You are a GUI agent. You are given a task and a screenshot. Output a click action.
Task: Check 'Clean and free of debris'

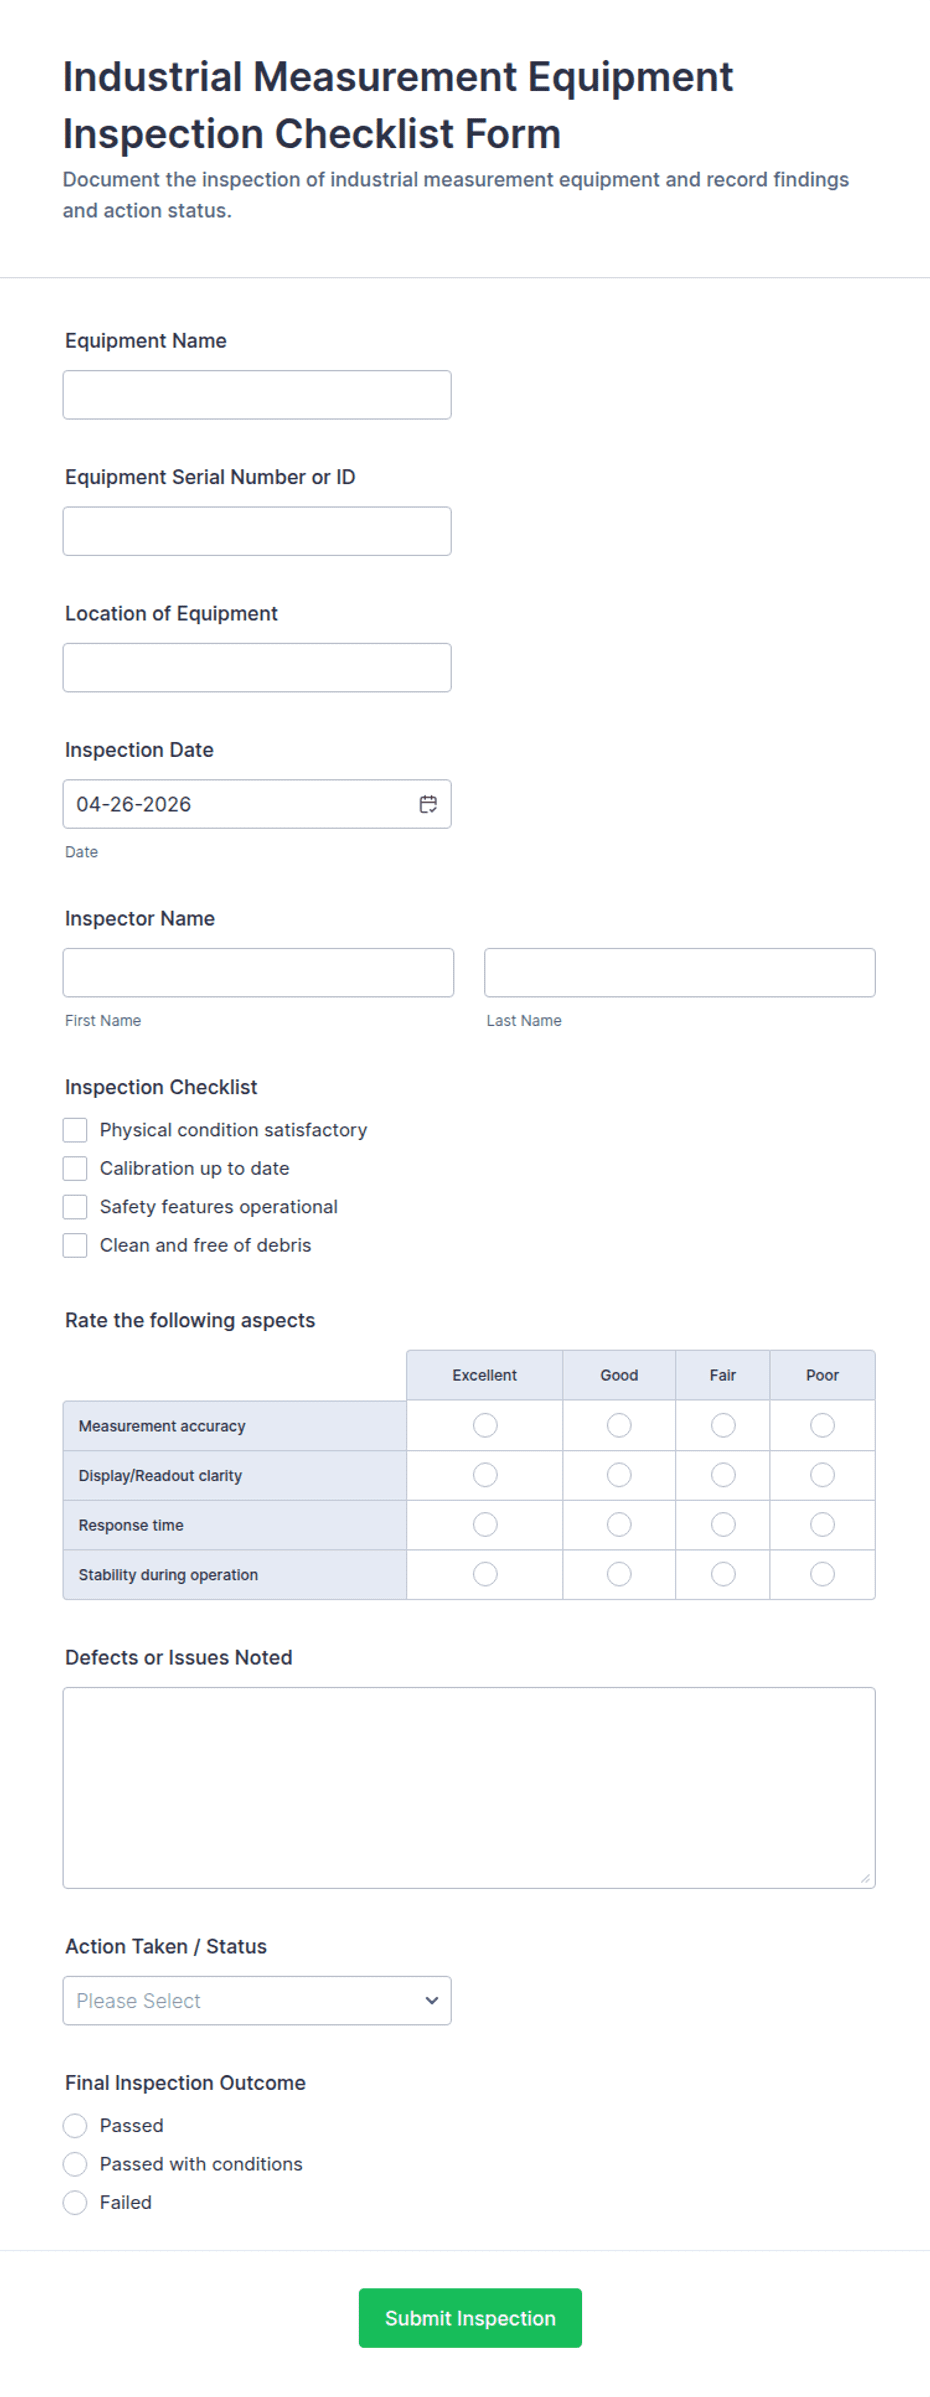coord(75,1244)
